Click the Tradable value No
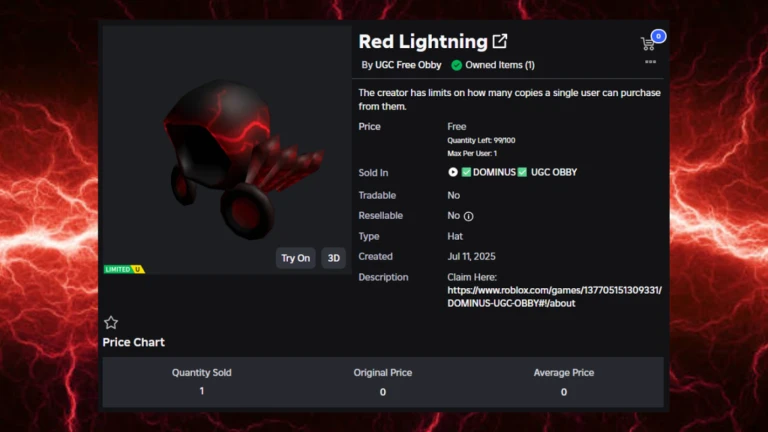 (x=453, y=195)
